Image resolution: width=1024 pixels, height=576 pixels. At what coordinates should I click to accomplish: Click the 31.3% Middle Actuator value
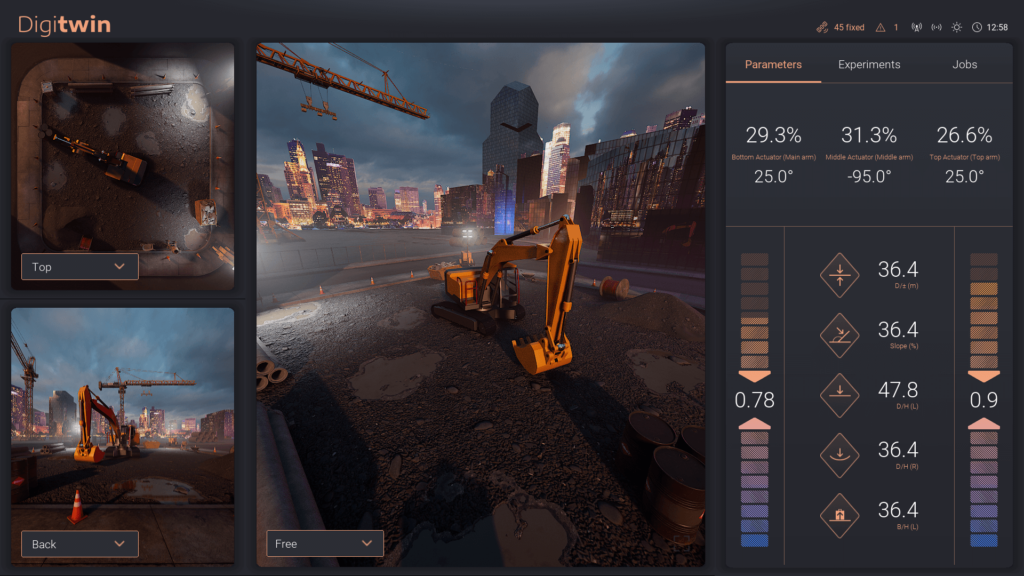869,135
